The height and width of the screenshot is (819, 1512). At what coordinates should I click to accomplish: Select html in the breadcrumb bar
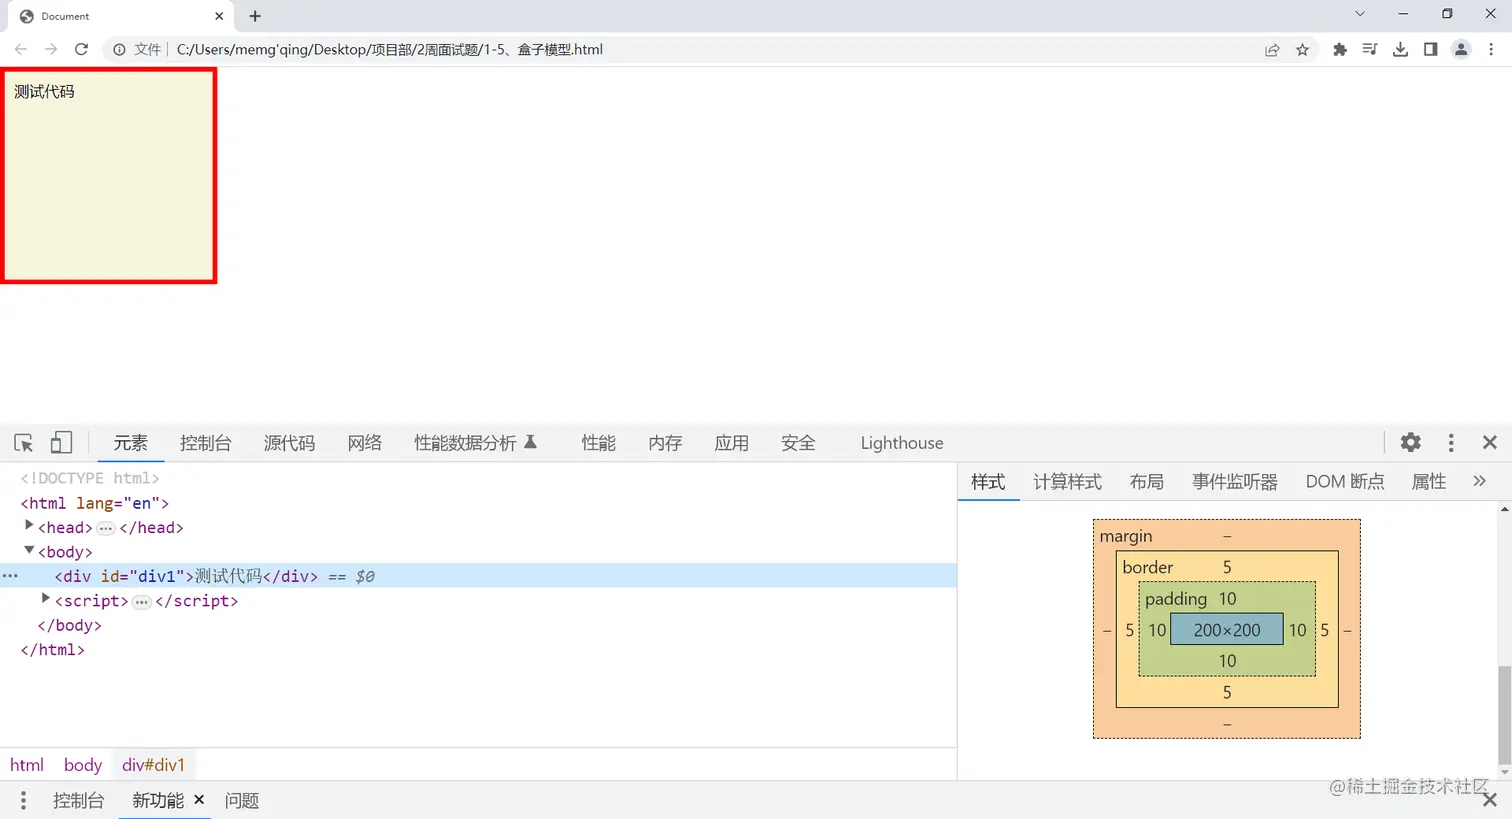[27, 765]
